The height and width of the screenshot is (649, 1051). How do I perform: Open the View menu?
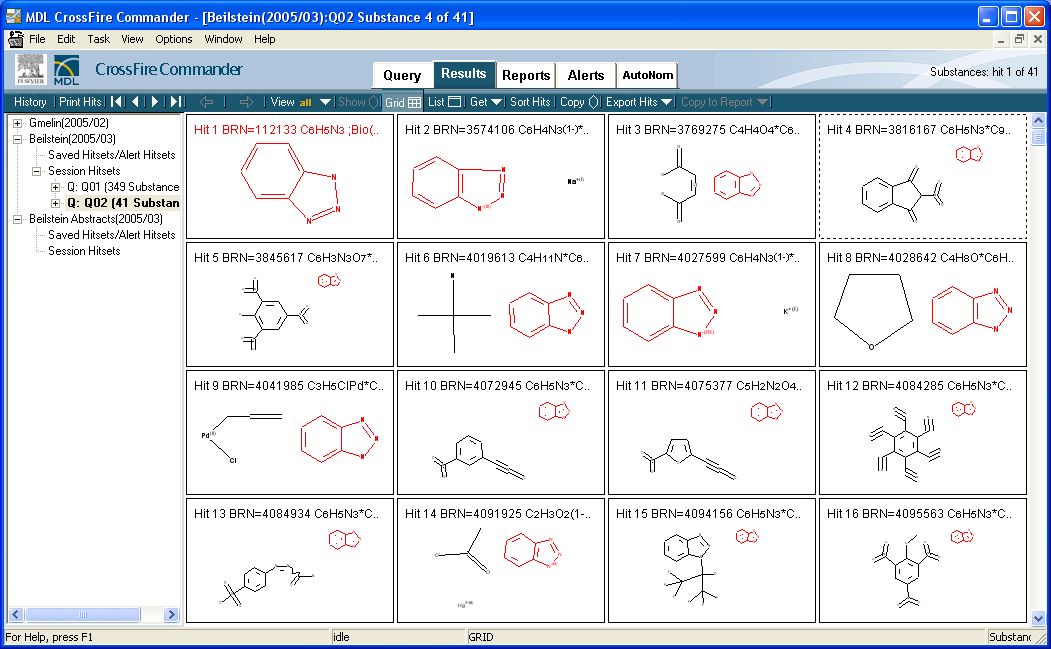(x=132, y=39)
